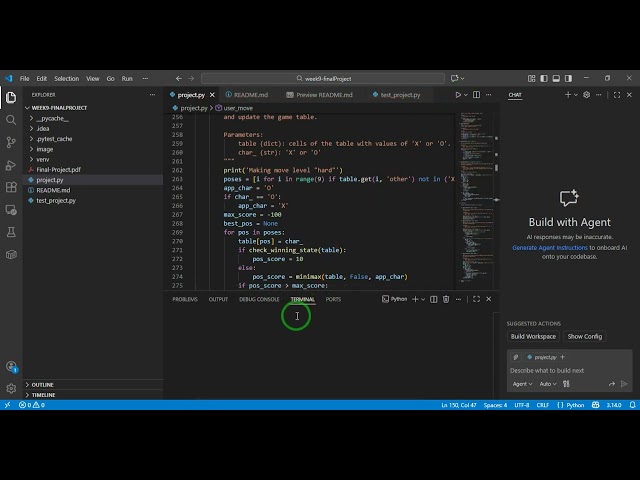Toggle the primary side bar layout button

coord(543,78)
